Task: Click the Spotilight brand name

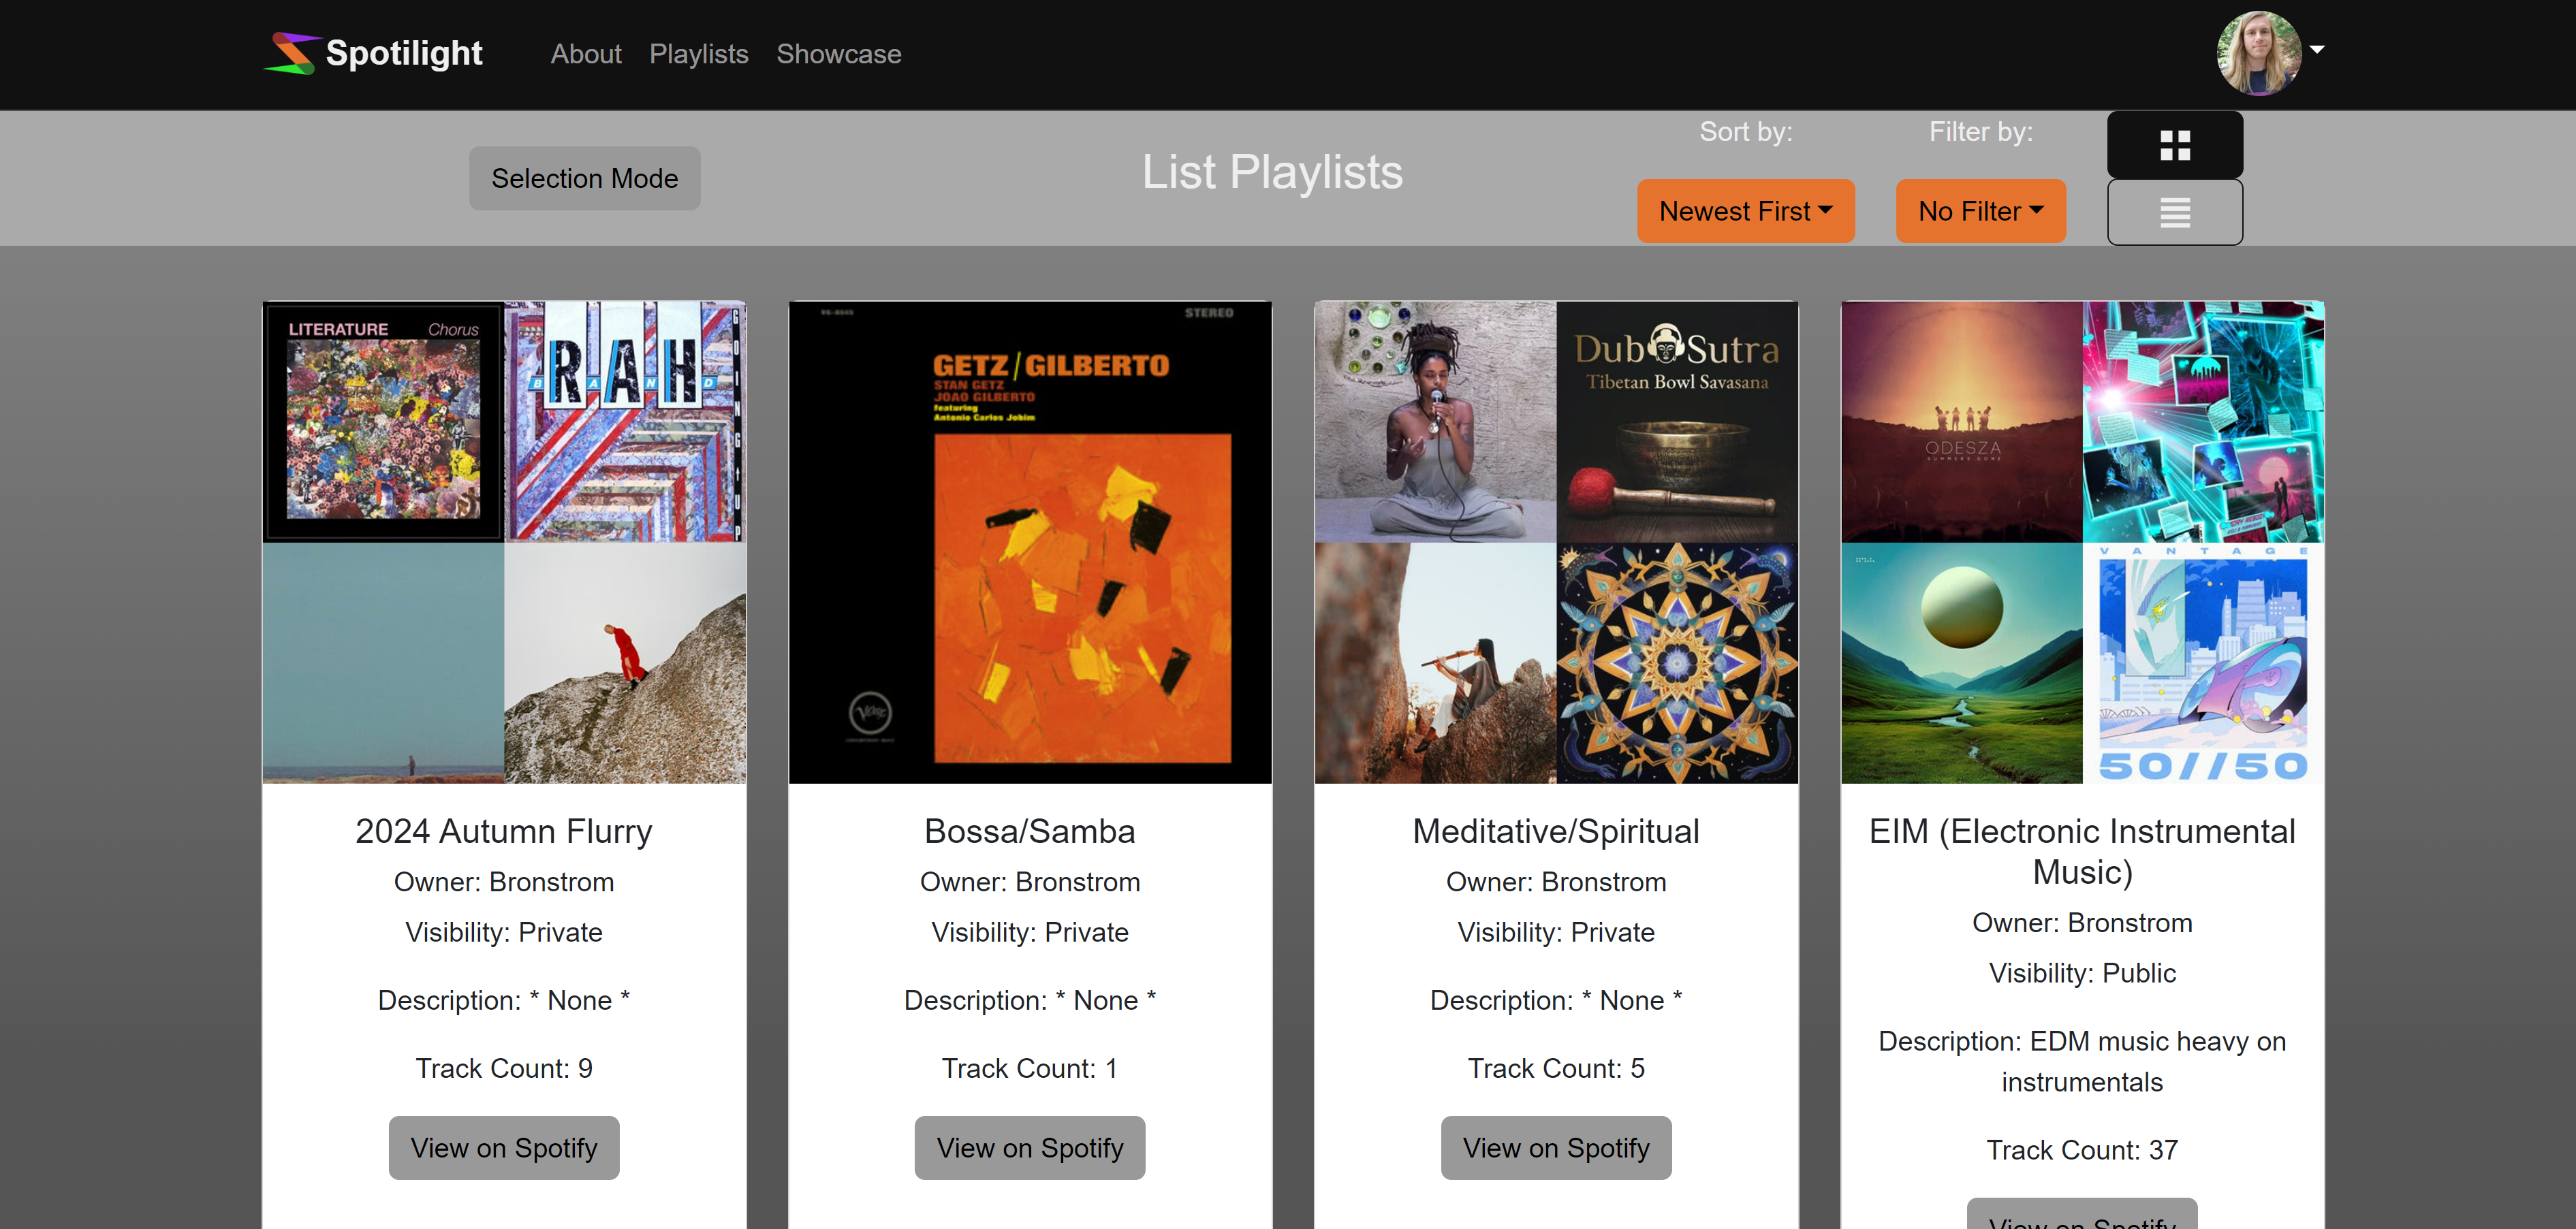Action: [404, 53]
